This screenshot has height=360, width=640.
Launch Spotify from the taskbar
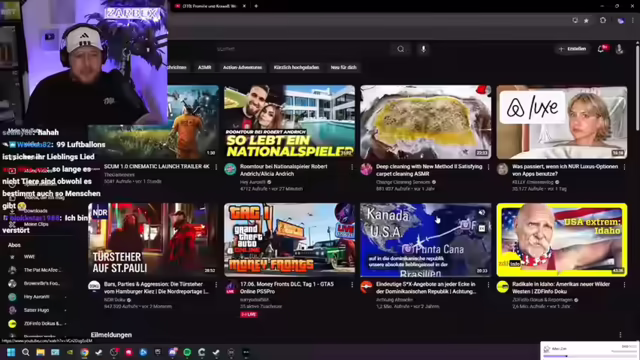[187, 352]
